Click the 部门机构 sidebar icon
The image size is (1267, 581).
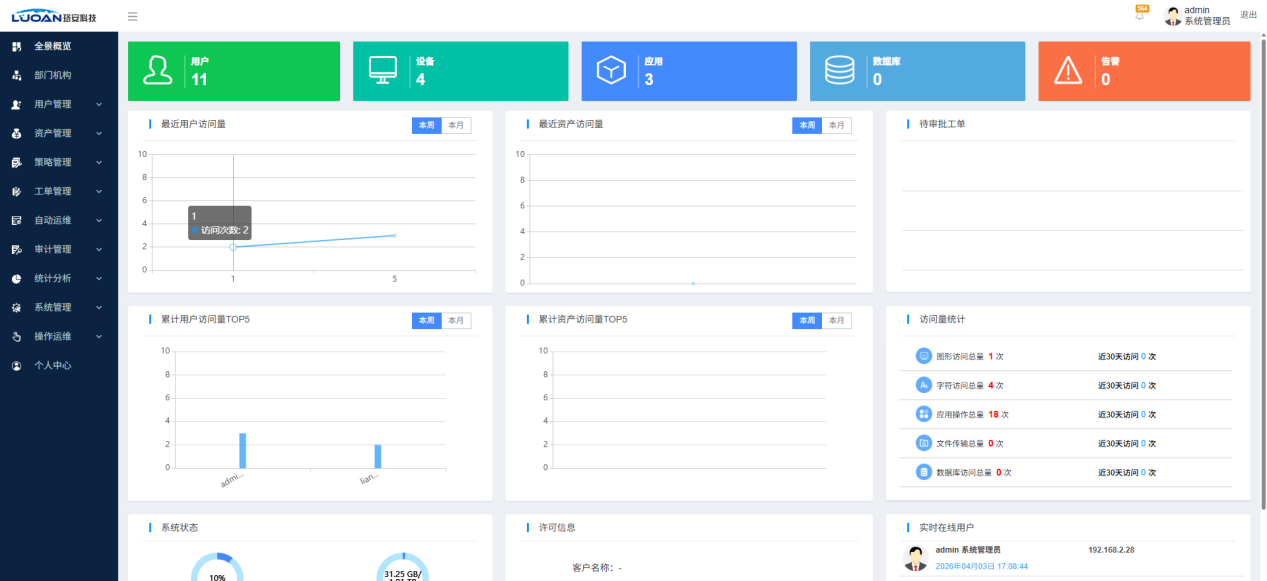pyautogui.click(x=16, y=75)
